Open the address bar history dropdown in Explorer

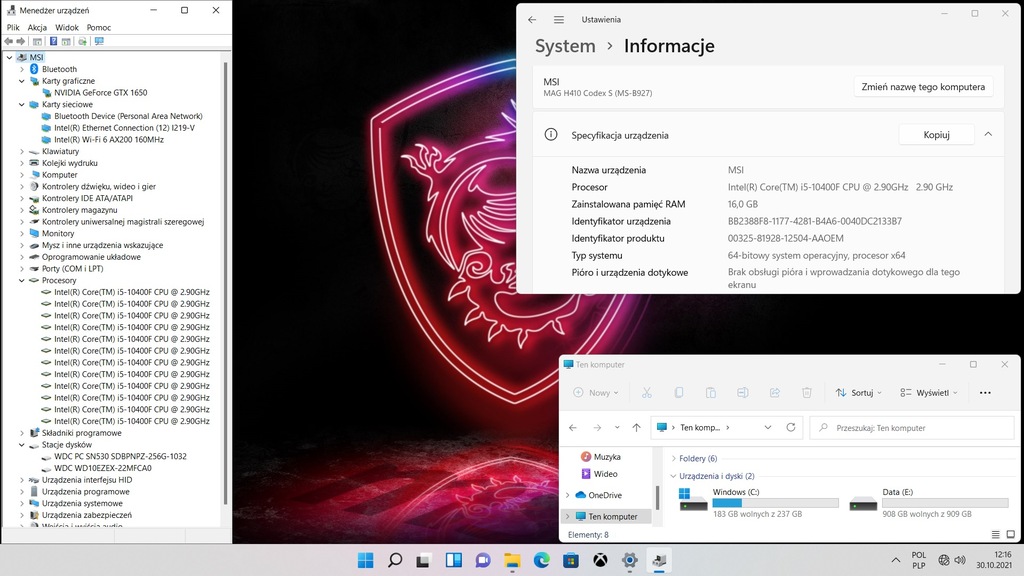[768, 427]
